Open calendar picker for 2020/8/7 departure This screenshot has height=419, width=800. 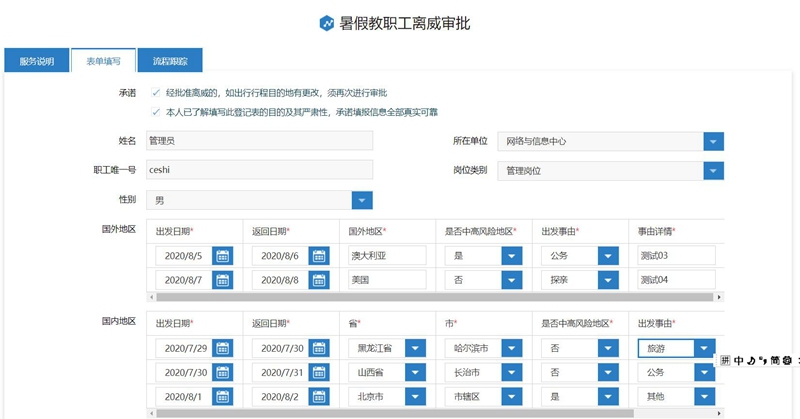(x=222, y=281)
